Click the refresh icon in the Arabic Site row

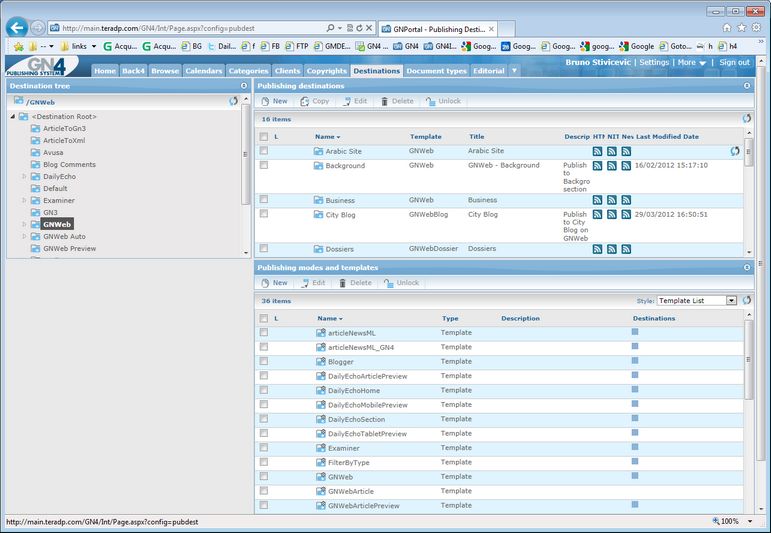[x=735, y=151]
